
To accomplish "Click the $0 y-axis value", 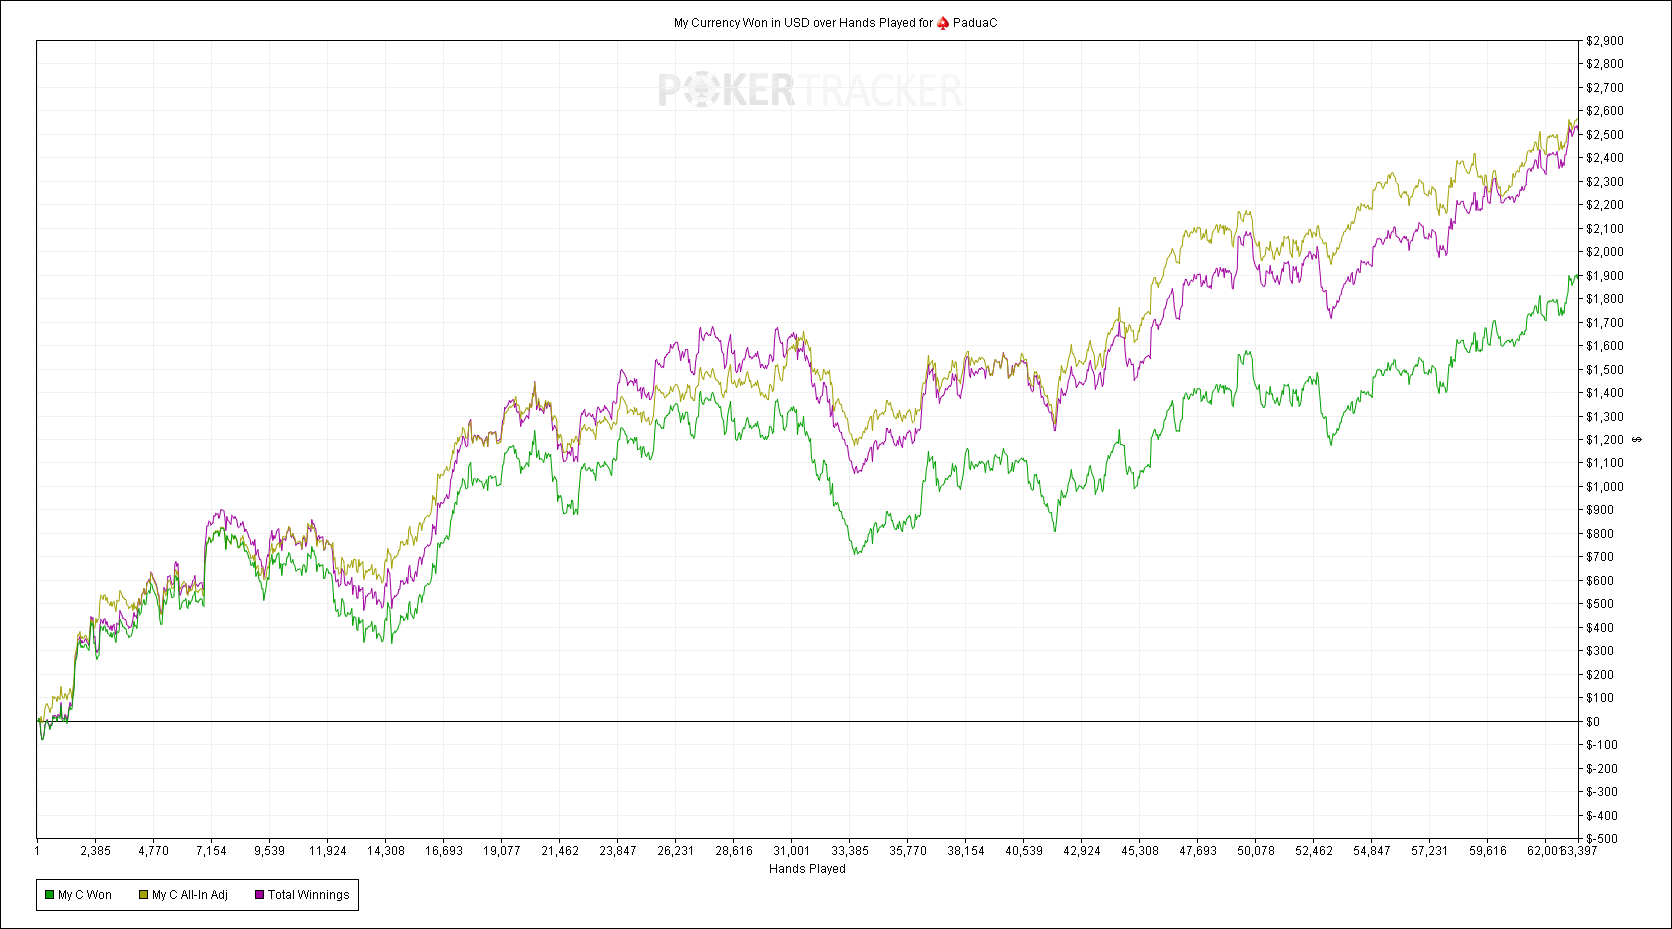I will [x=1593, y=721].
